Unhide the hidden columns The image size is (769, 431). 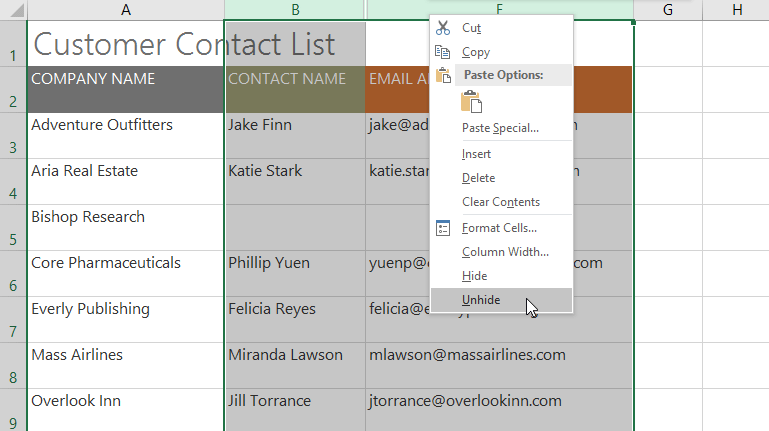point(481,300)
